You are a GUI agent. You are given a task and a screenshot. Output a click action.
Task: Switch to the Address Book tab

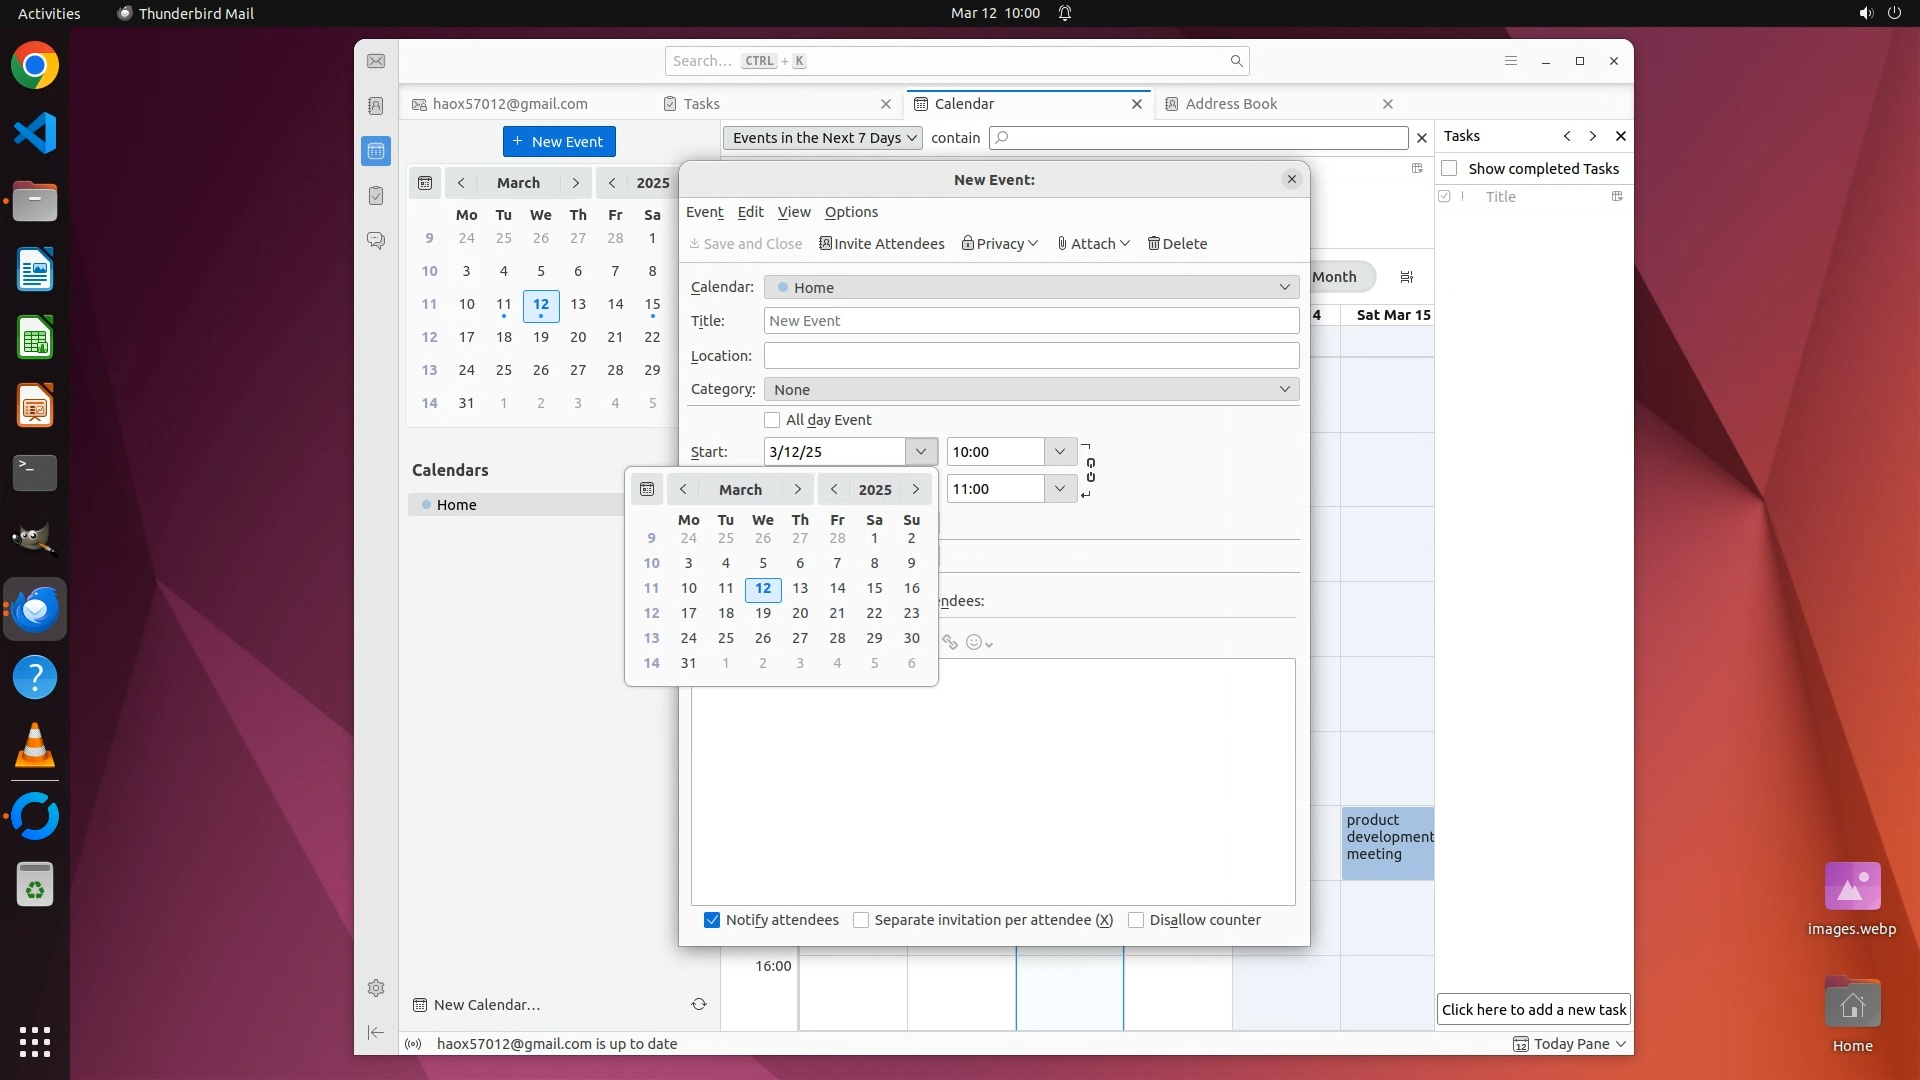point(1231,104)
